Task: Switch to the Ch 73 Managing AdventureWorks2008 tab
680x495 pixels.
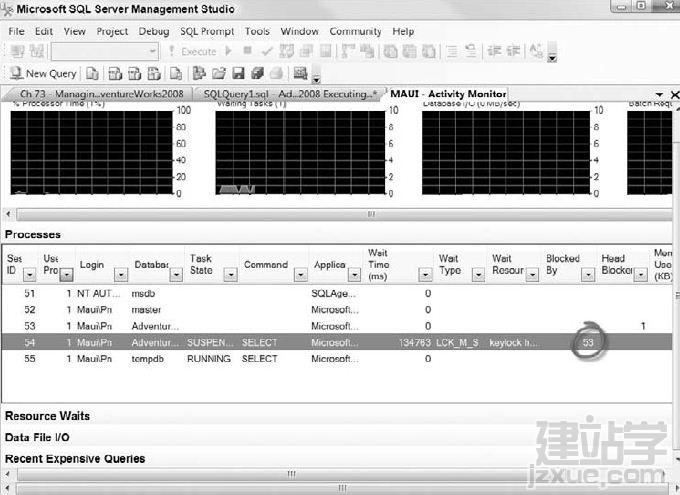Action: [101, 94]
